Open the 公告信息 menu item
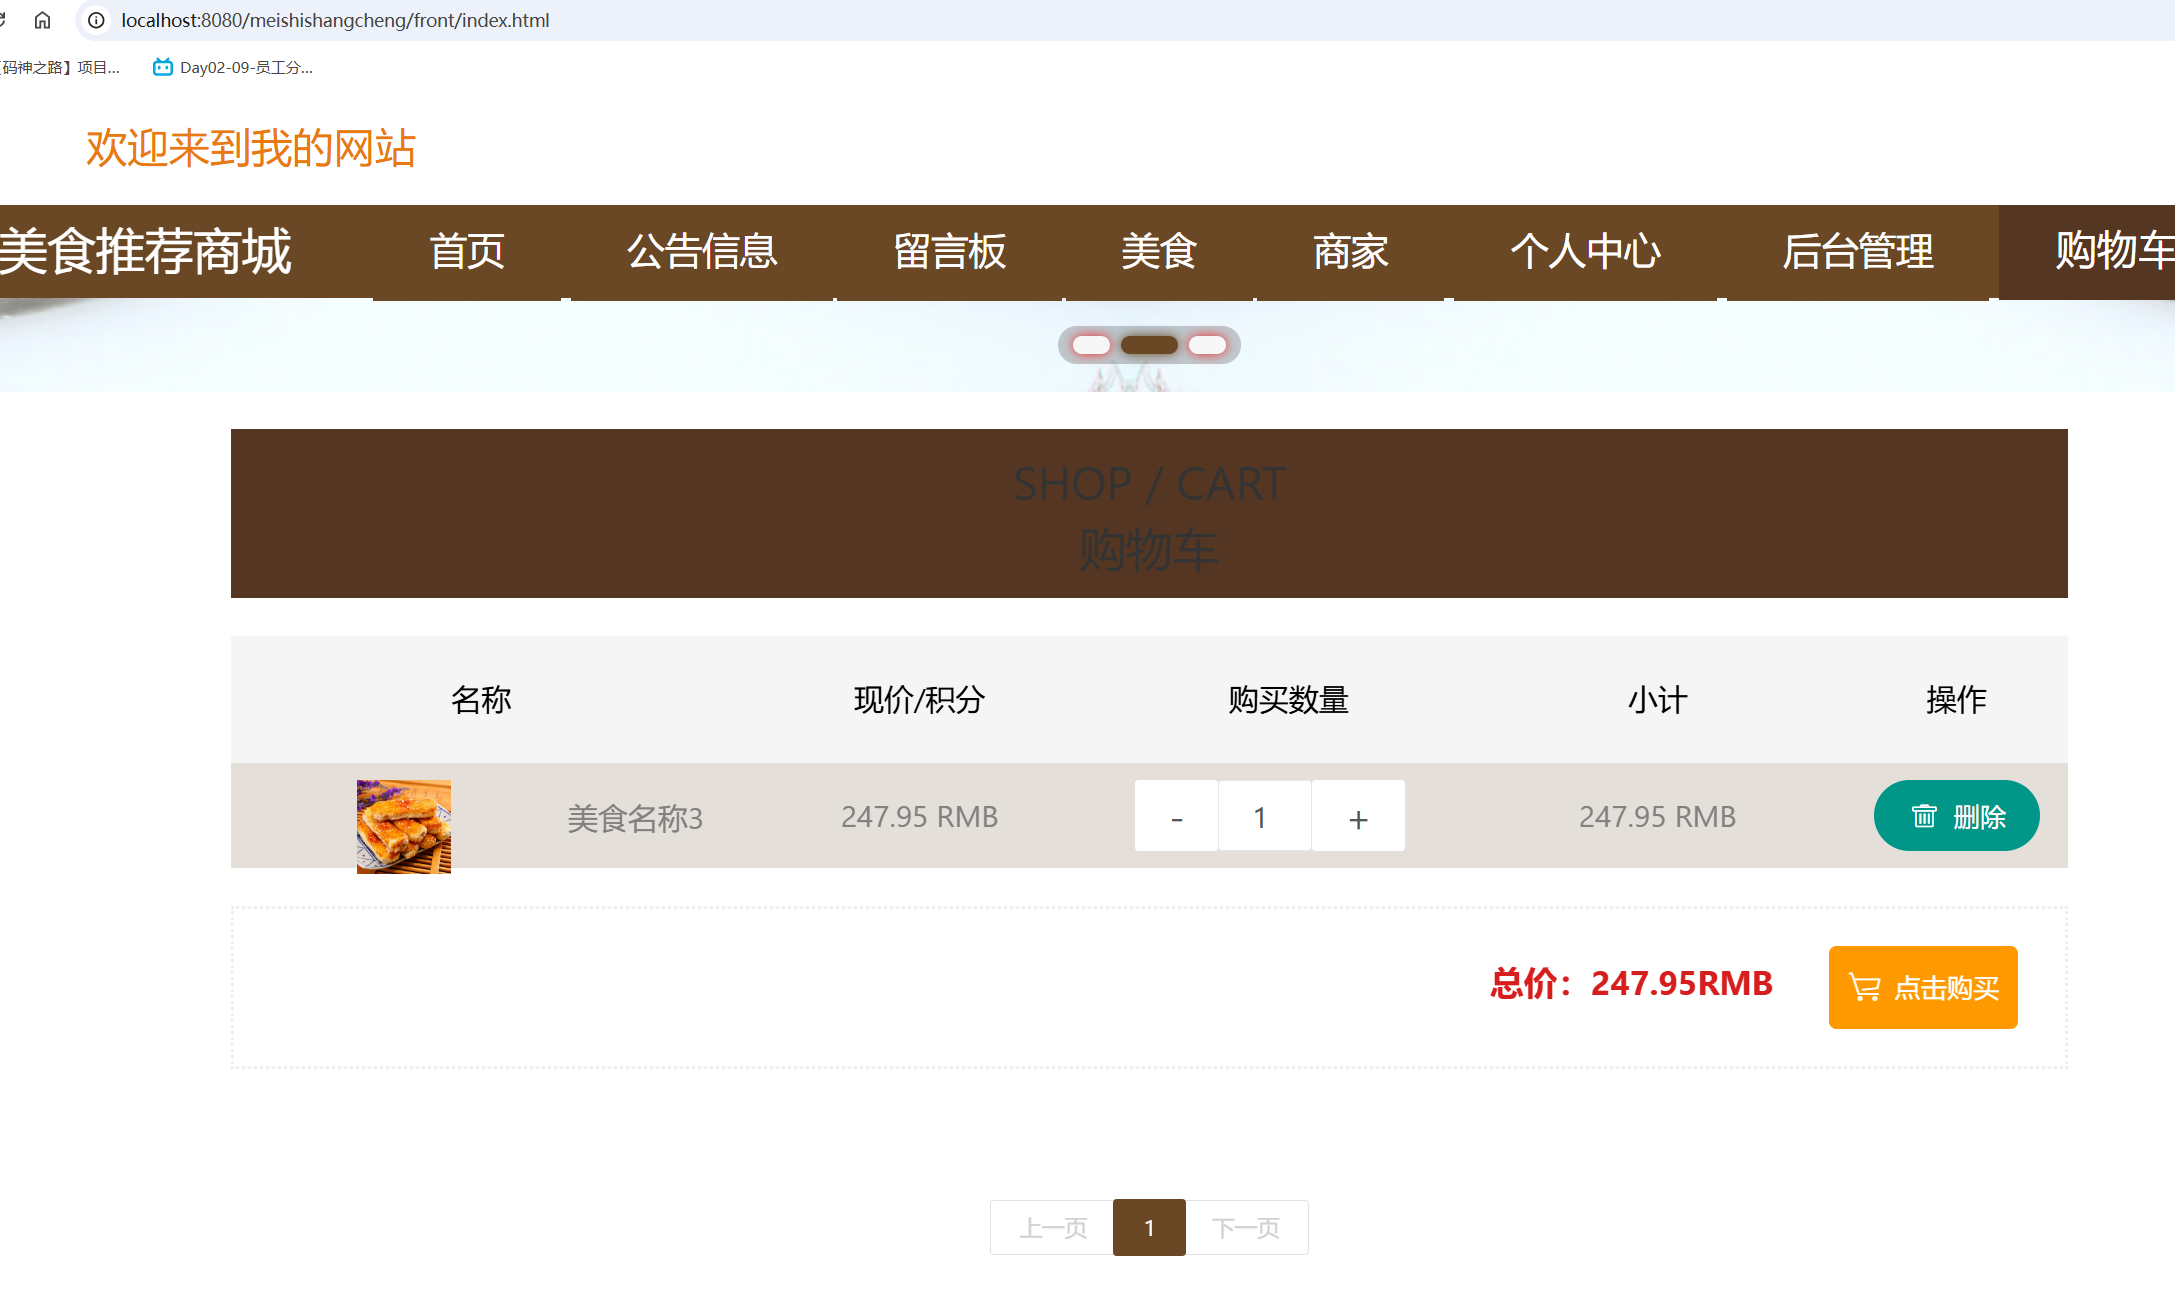2175x1292 pixels. pyautogui.click(x=702, y=251)
